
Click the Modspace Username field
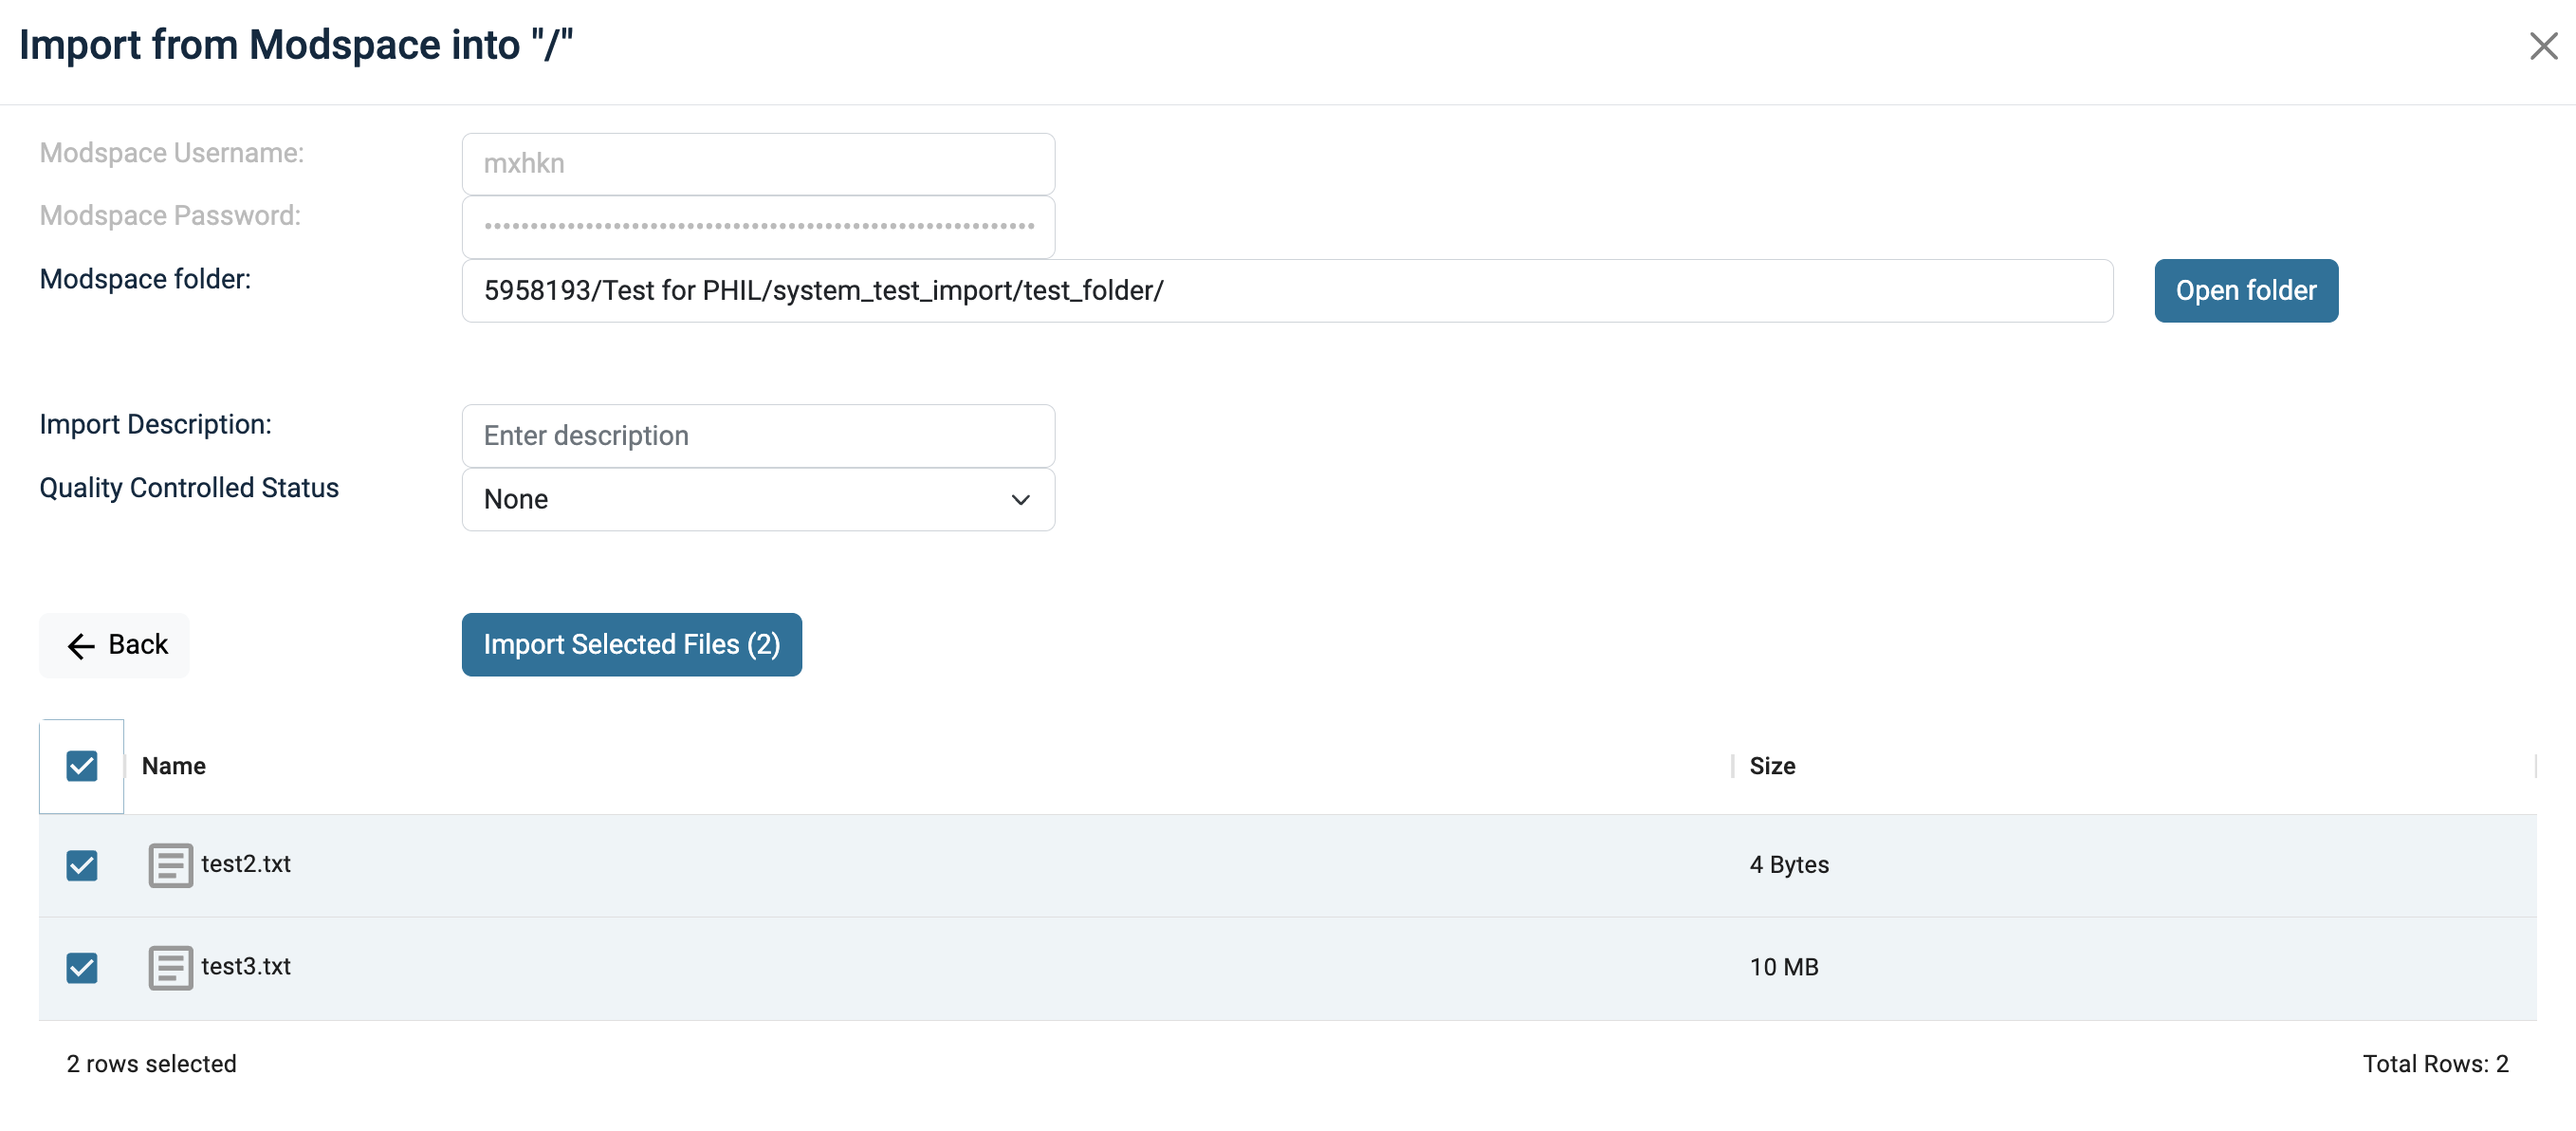coord(757,163)
